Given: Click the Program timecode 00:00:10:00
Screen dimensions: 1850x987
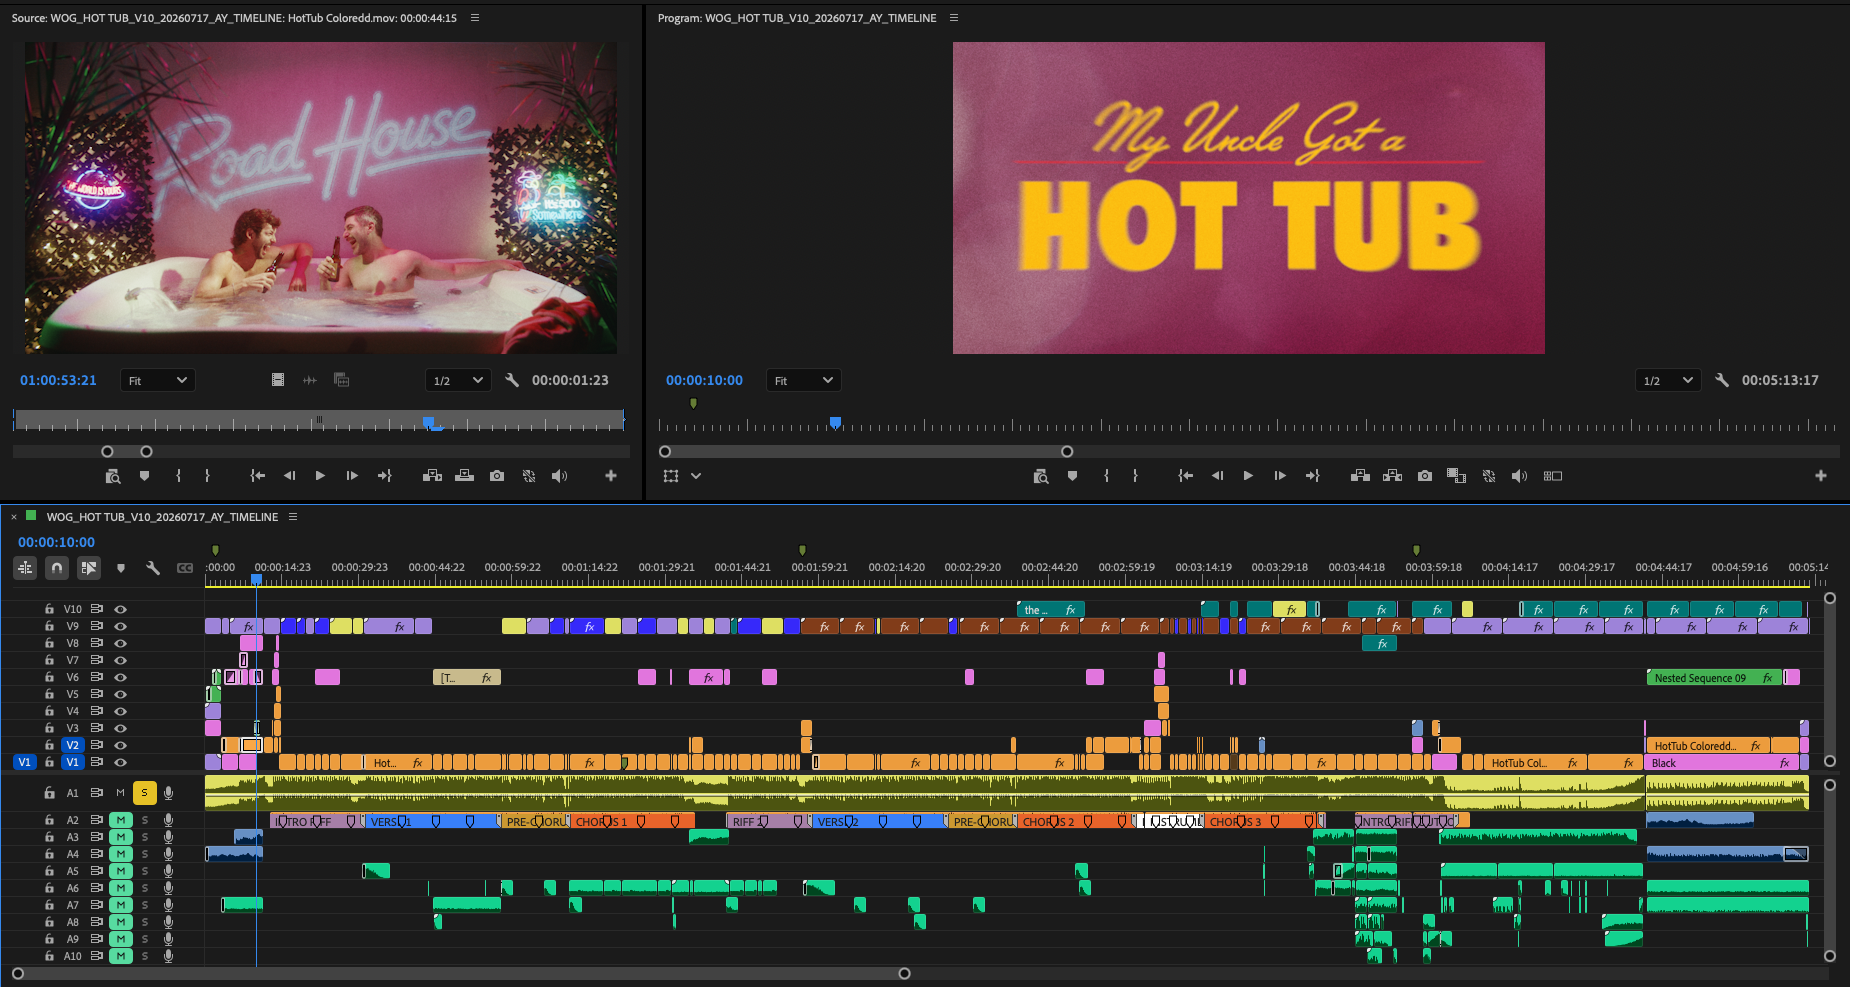Looking at the screenshot, I should pyautogui.click(x=704, y=380).
